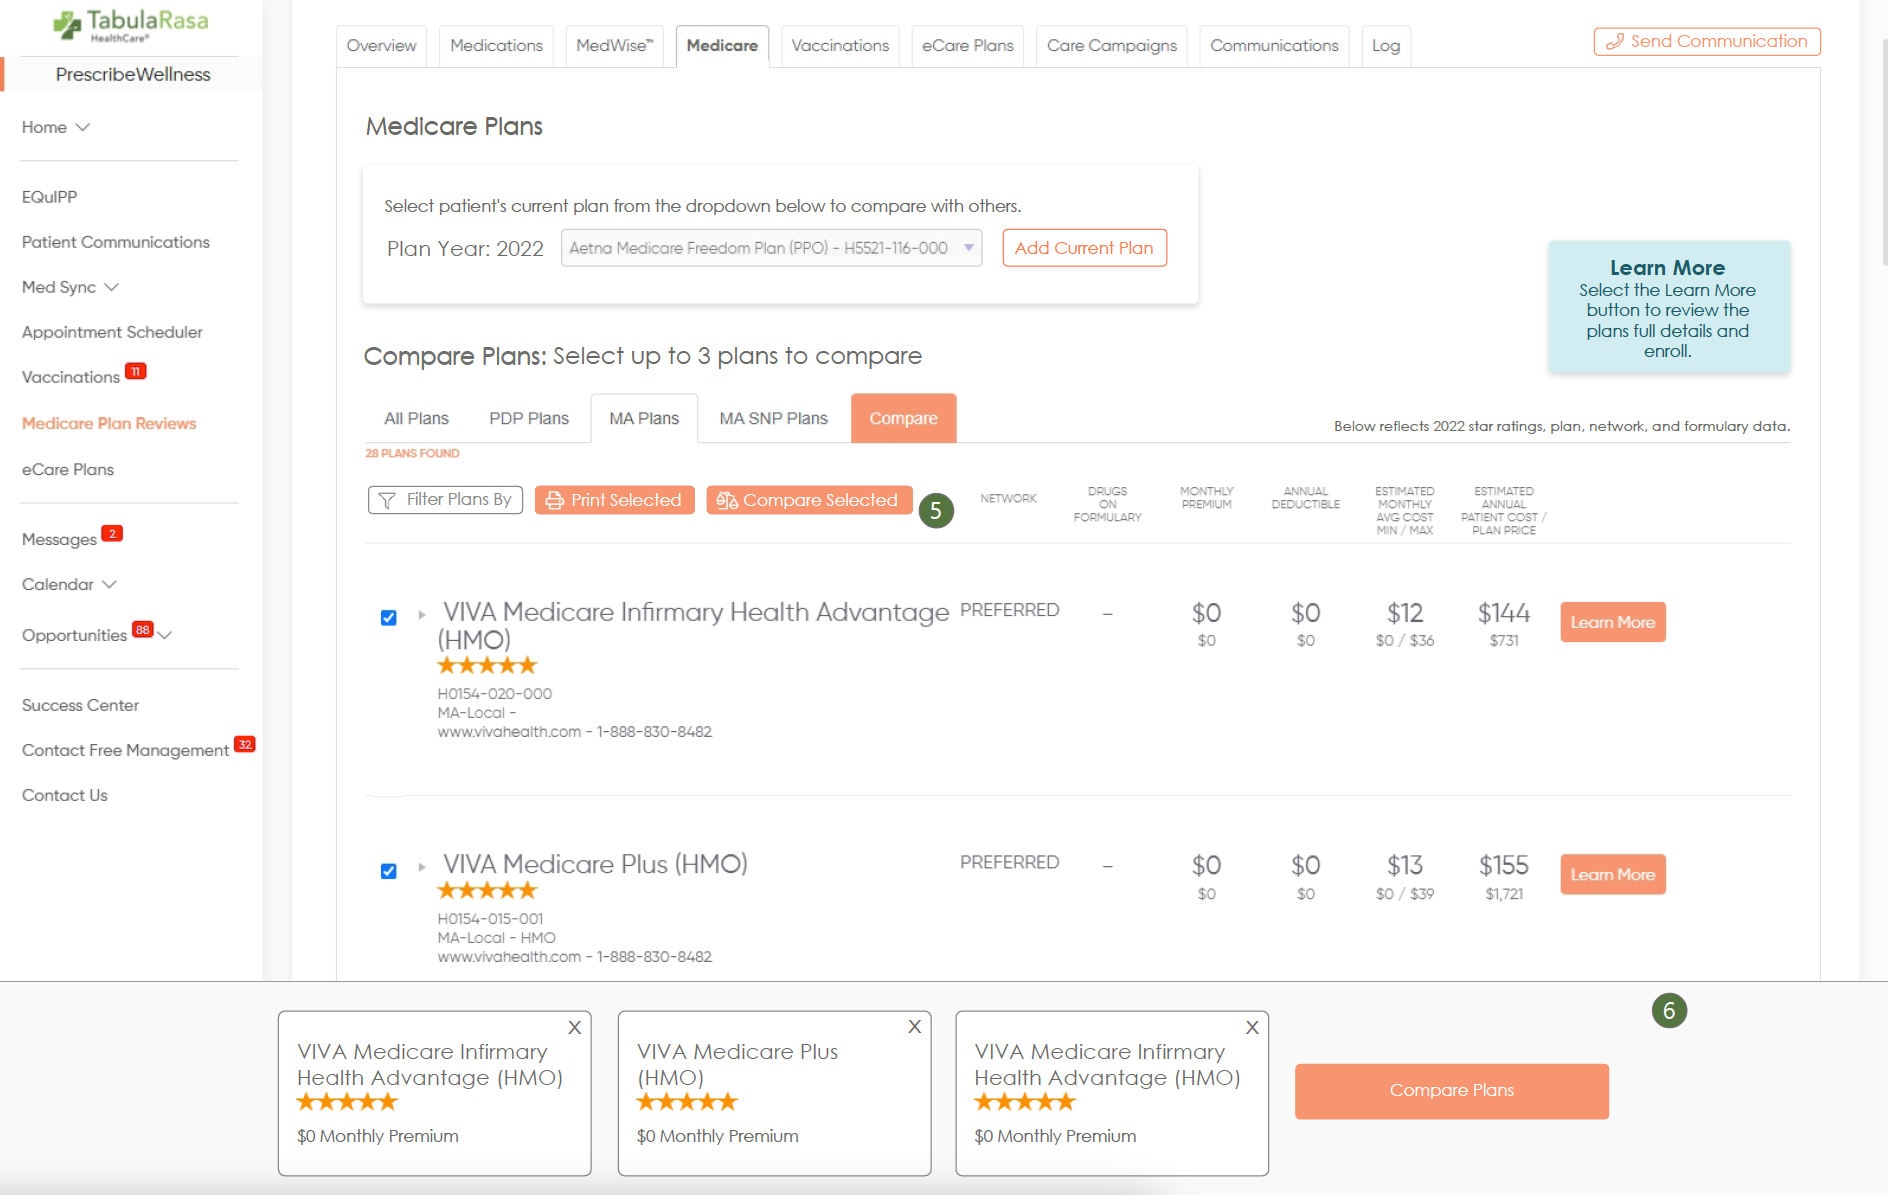Click the pen icon in Send Communication

[1614, 42]
